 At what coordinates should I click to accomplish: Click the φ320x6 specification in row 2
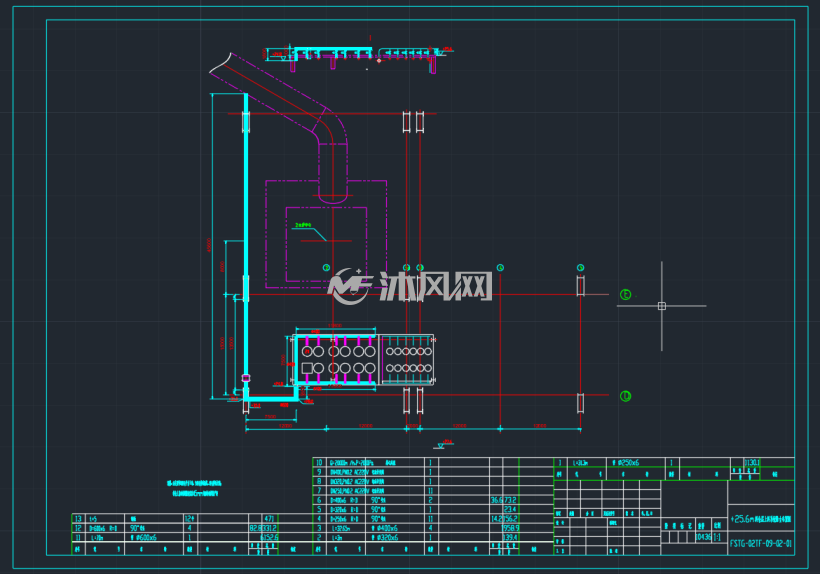click(384, 537)
